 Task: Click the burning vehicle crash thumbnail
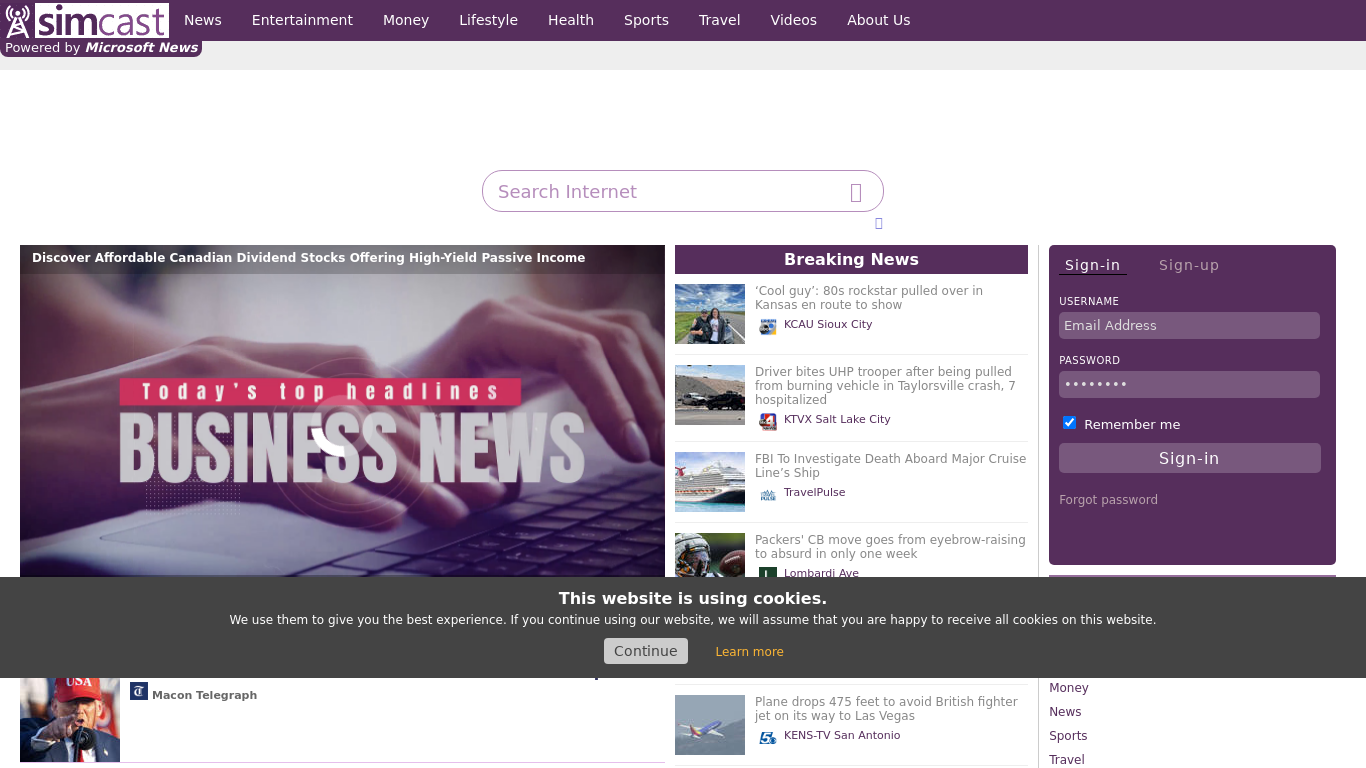point(710,395)
